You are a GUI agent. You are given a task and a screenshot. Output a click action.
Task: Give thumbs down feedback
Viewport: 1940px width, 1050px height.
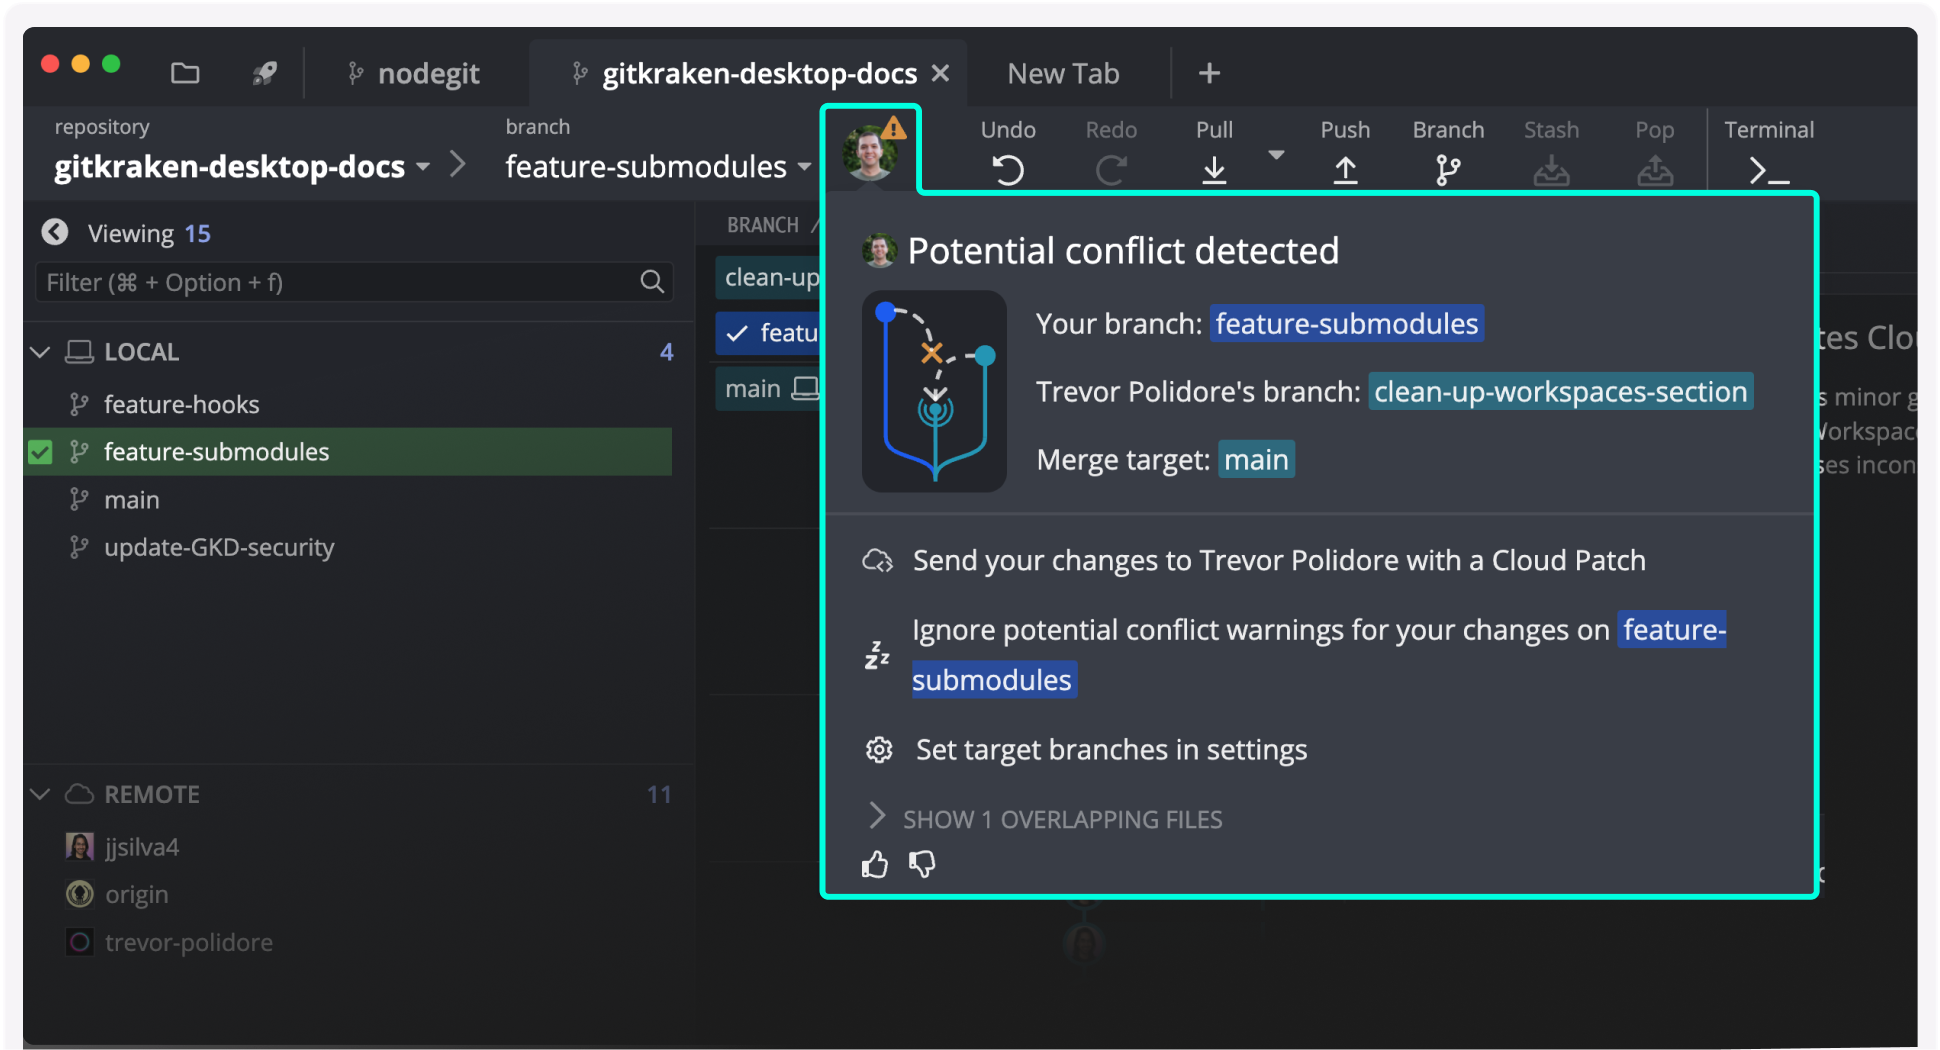(x=922, y=864)
